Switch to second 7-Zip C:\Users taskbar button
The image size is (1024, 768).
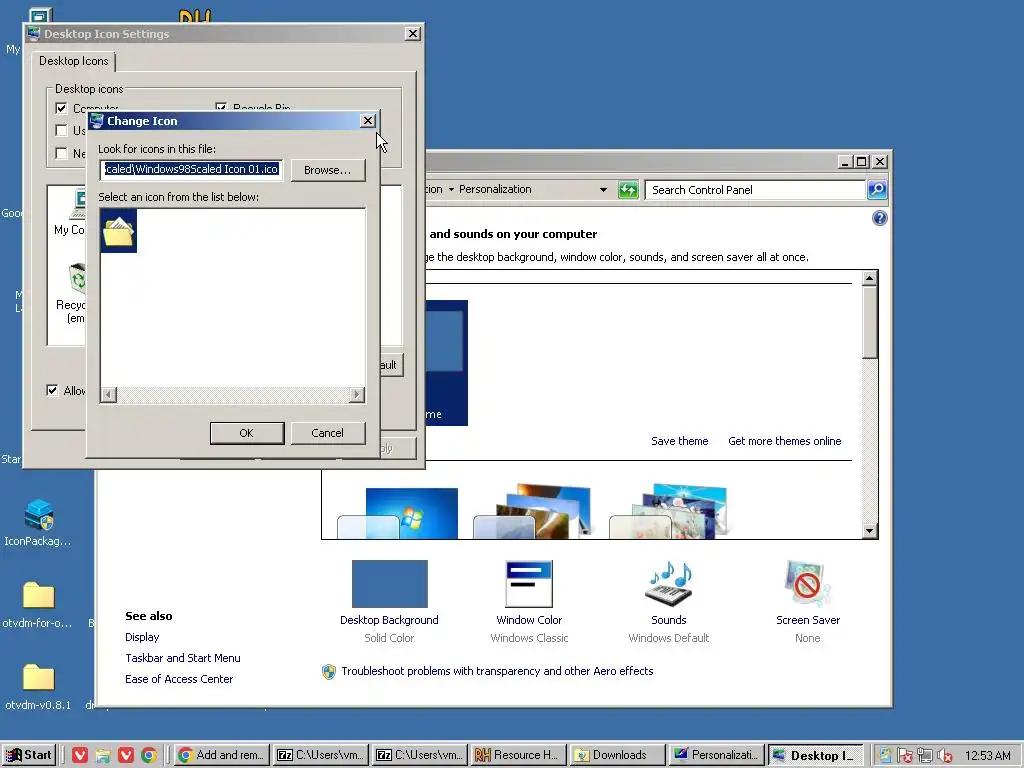tap(419, 755)
